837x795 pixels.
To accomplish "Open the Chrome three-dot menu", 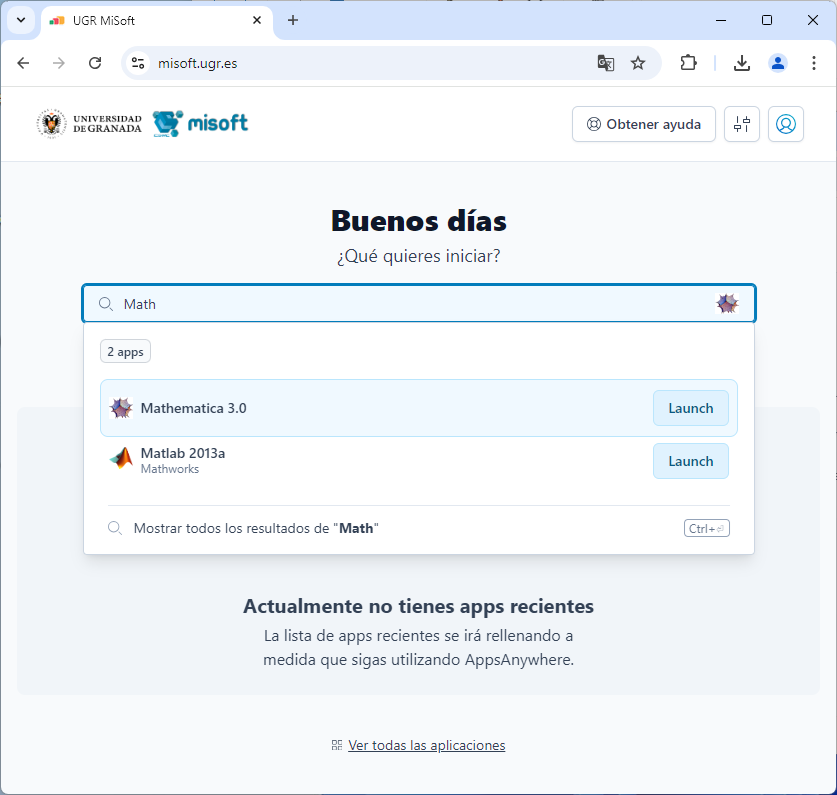I will click(x=814, y=63).
